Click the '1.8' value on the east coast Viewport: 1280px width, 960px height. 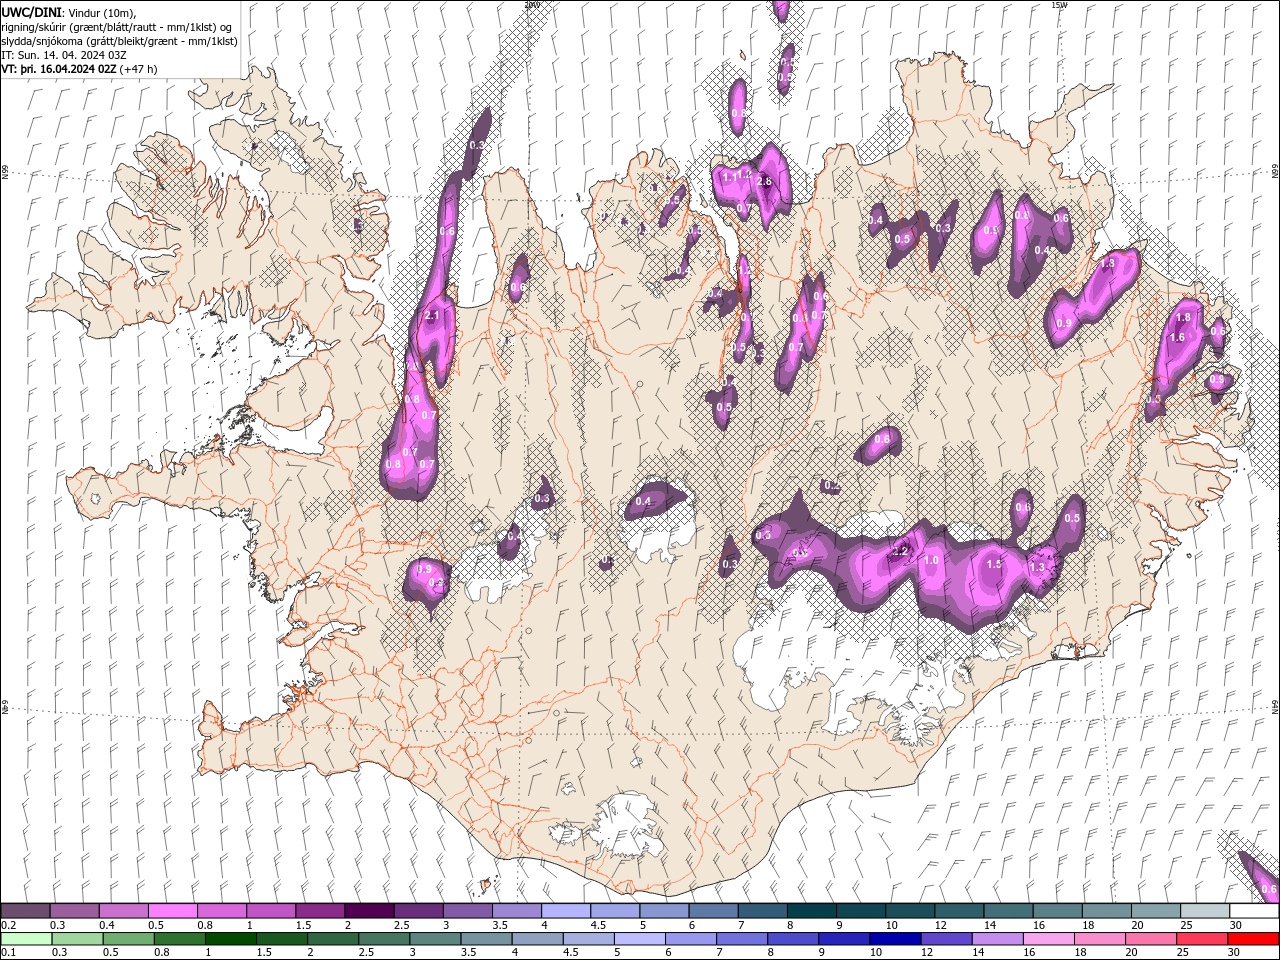[x=1184, y=317]
